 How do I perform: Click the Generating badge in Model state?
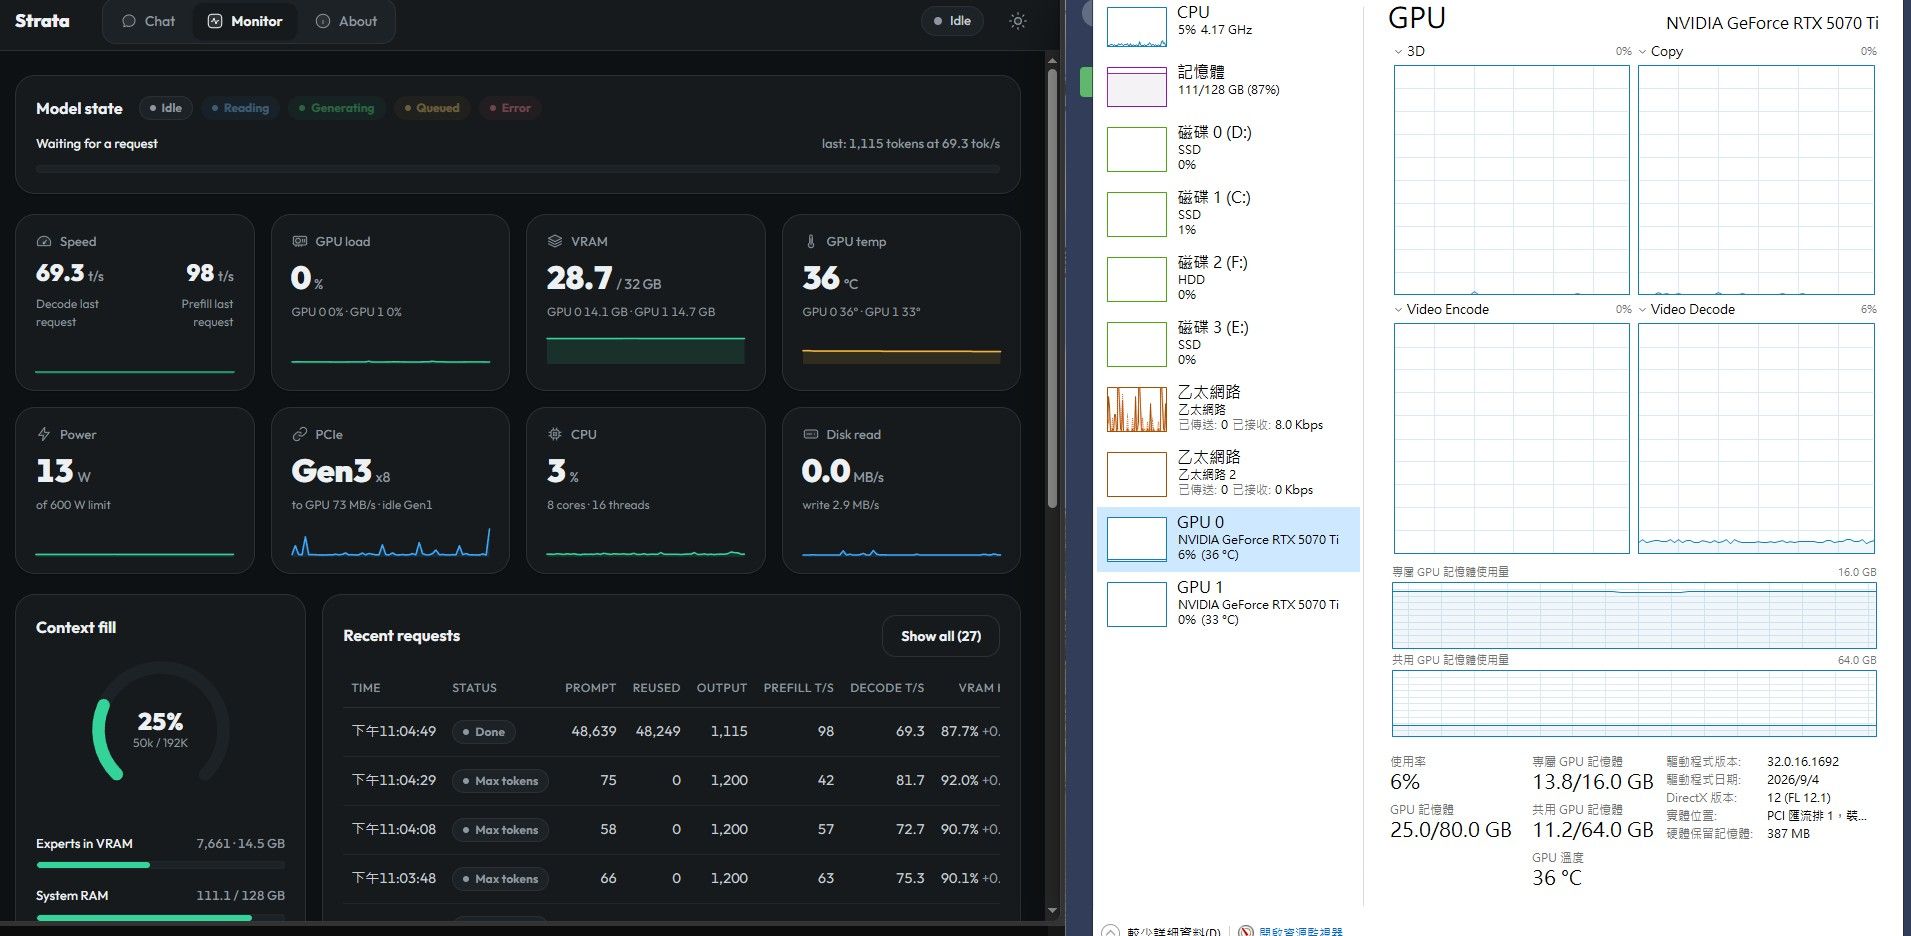pyautogui.click(x=336, y=108)
